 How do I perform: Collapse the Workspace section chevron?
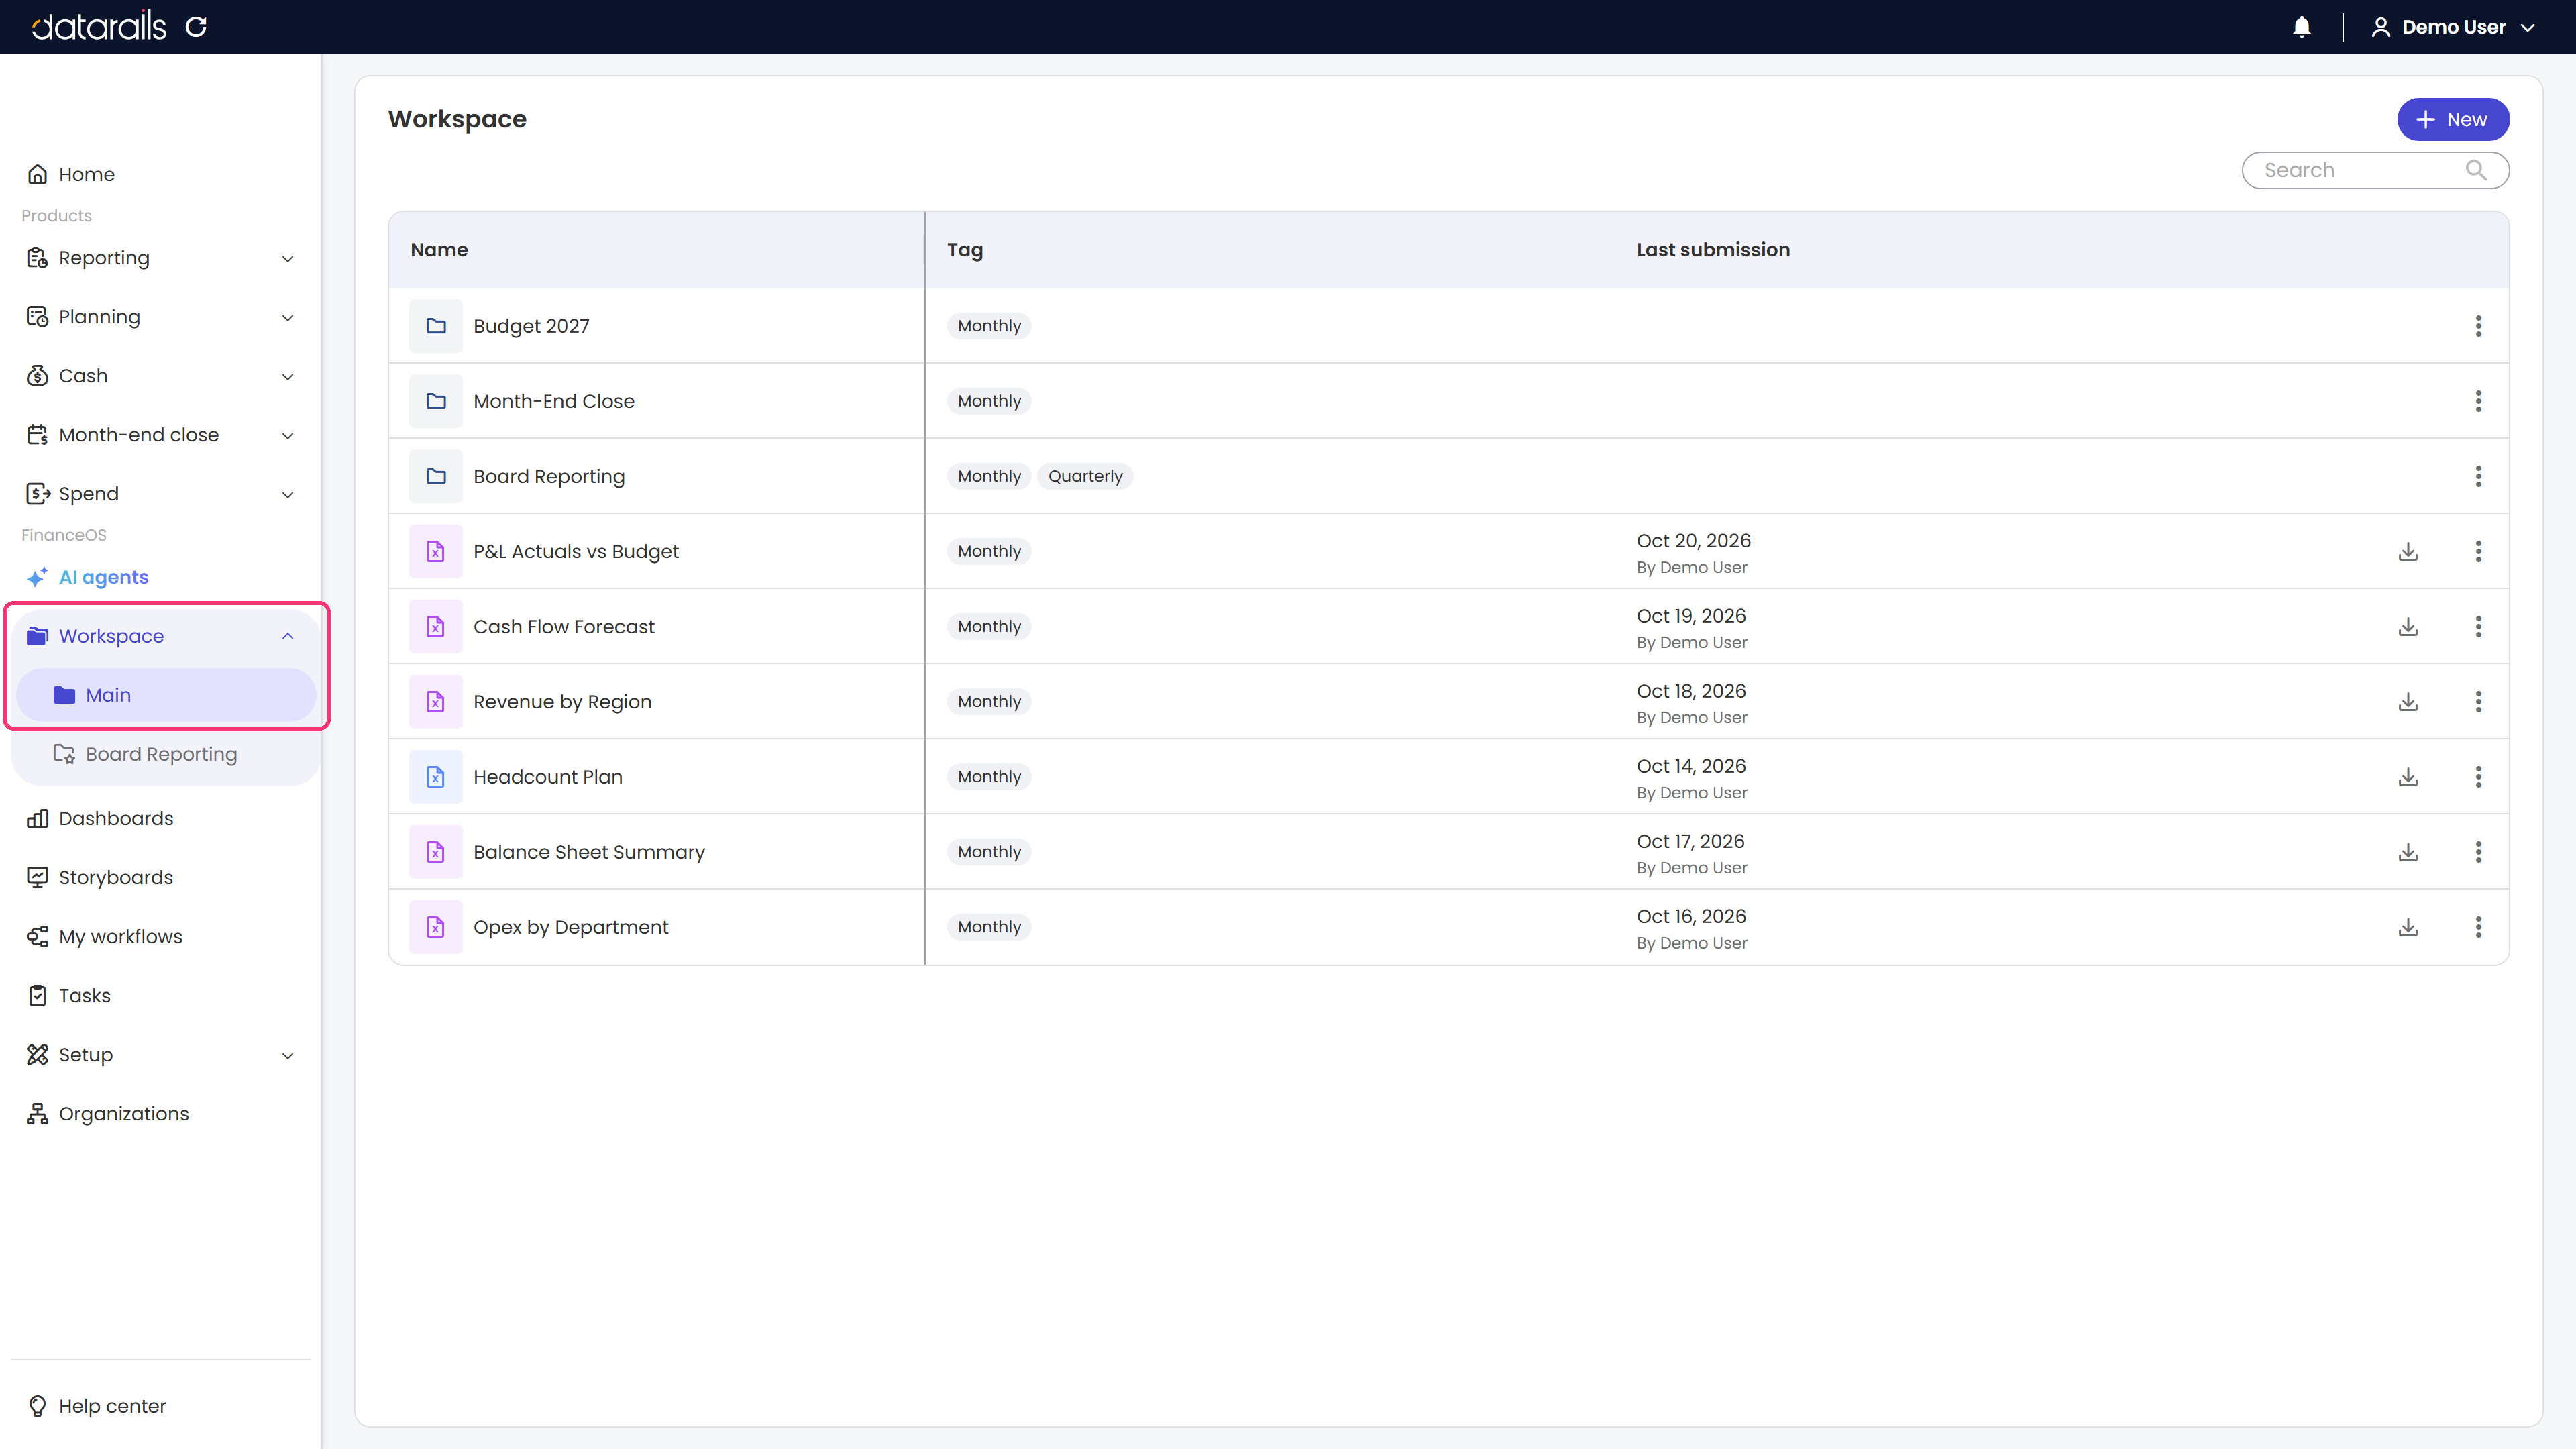click(288, 636)
